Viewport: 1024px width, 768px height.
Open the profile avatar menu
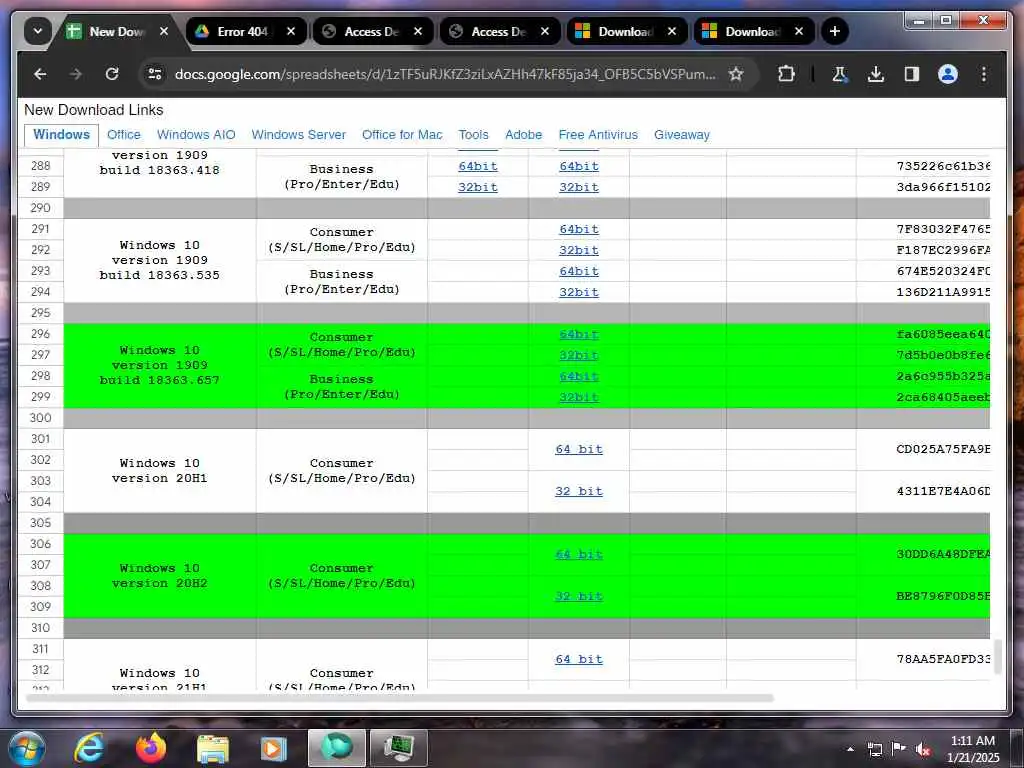coord(948,74)
